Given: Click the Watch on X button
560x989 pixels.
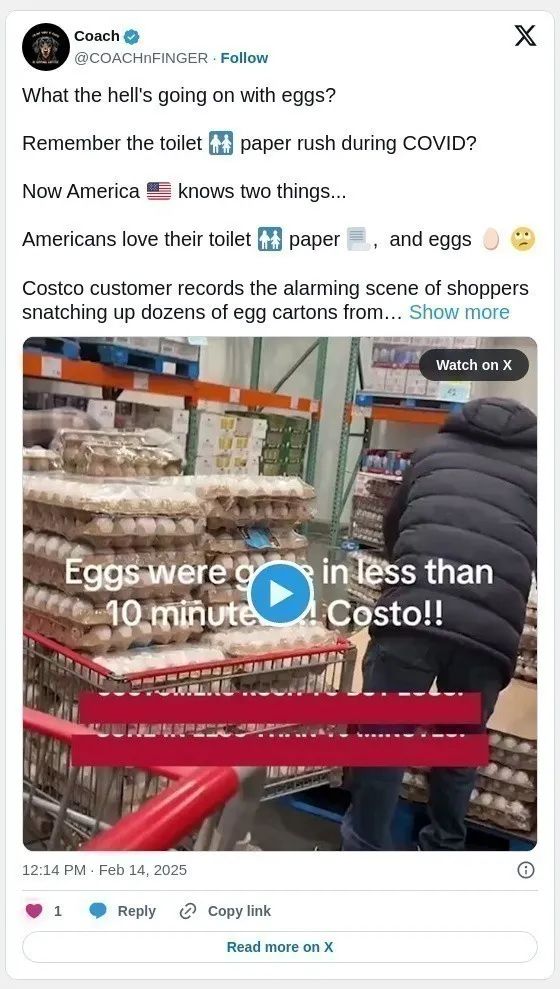Looking at the screenshot, I should click(x=474, y=365).
